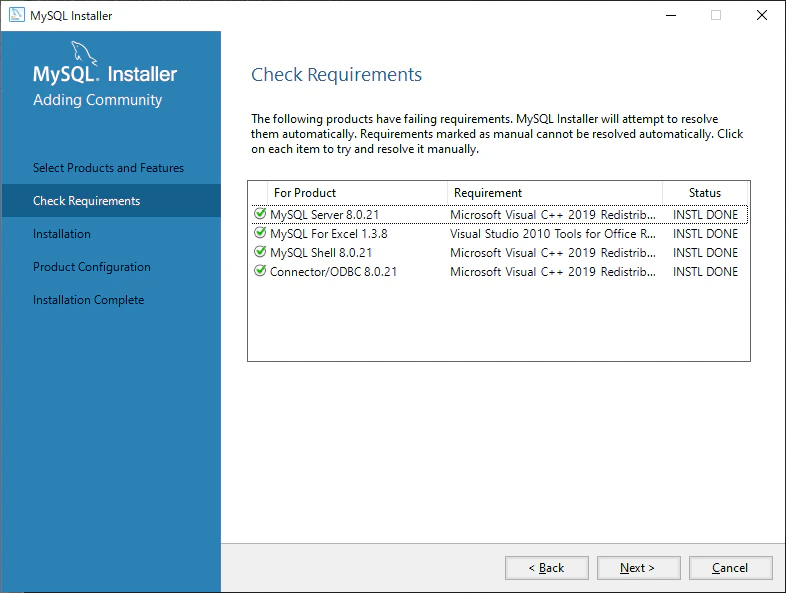Click Visual Studio 2010 Tools for Office requirement
786x593 pixels.
[552, 234]
